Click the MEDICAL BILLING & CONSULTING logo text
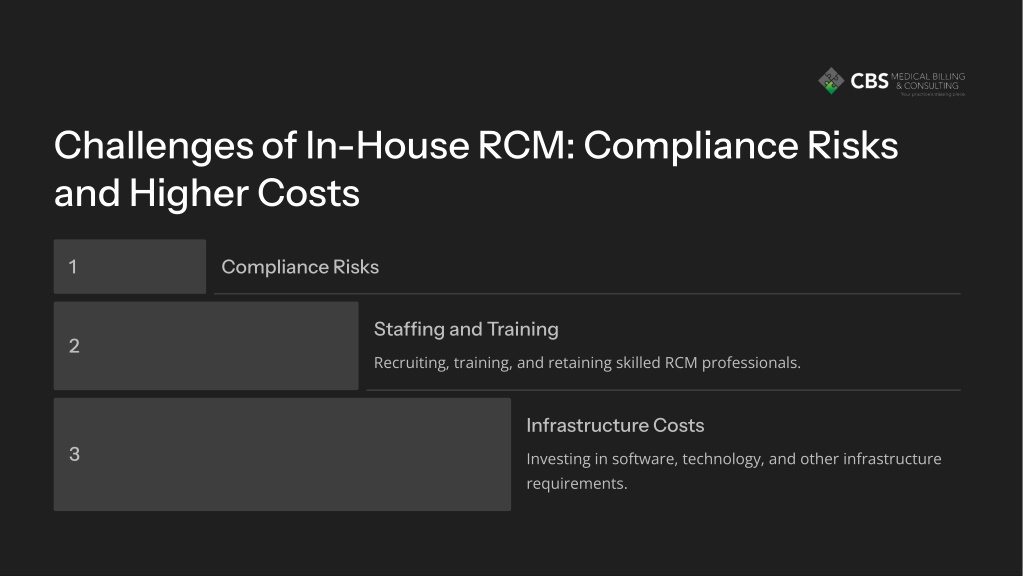Screen dimensions: 1023x576 click(928, 81)
